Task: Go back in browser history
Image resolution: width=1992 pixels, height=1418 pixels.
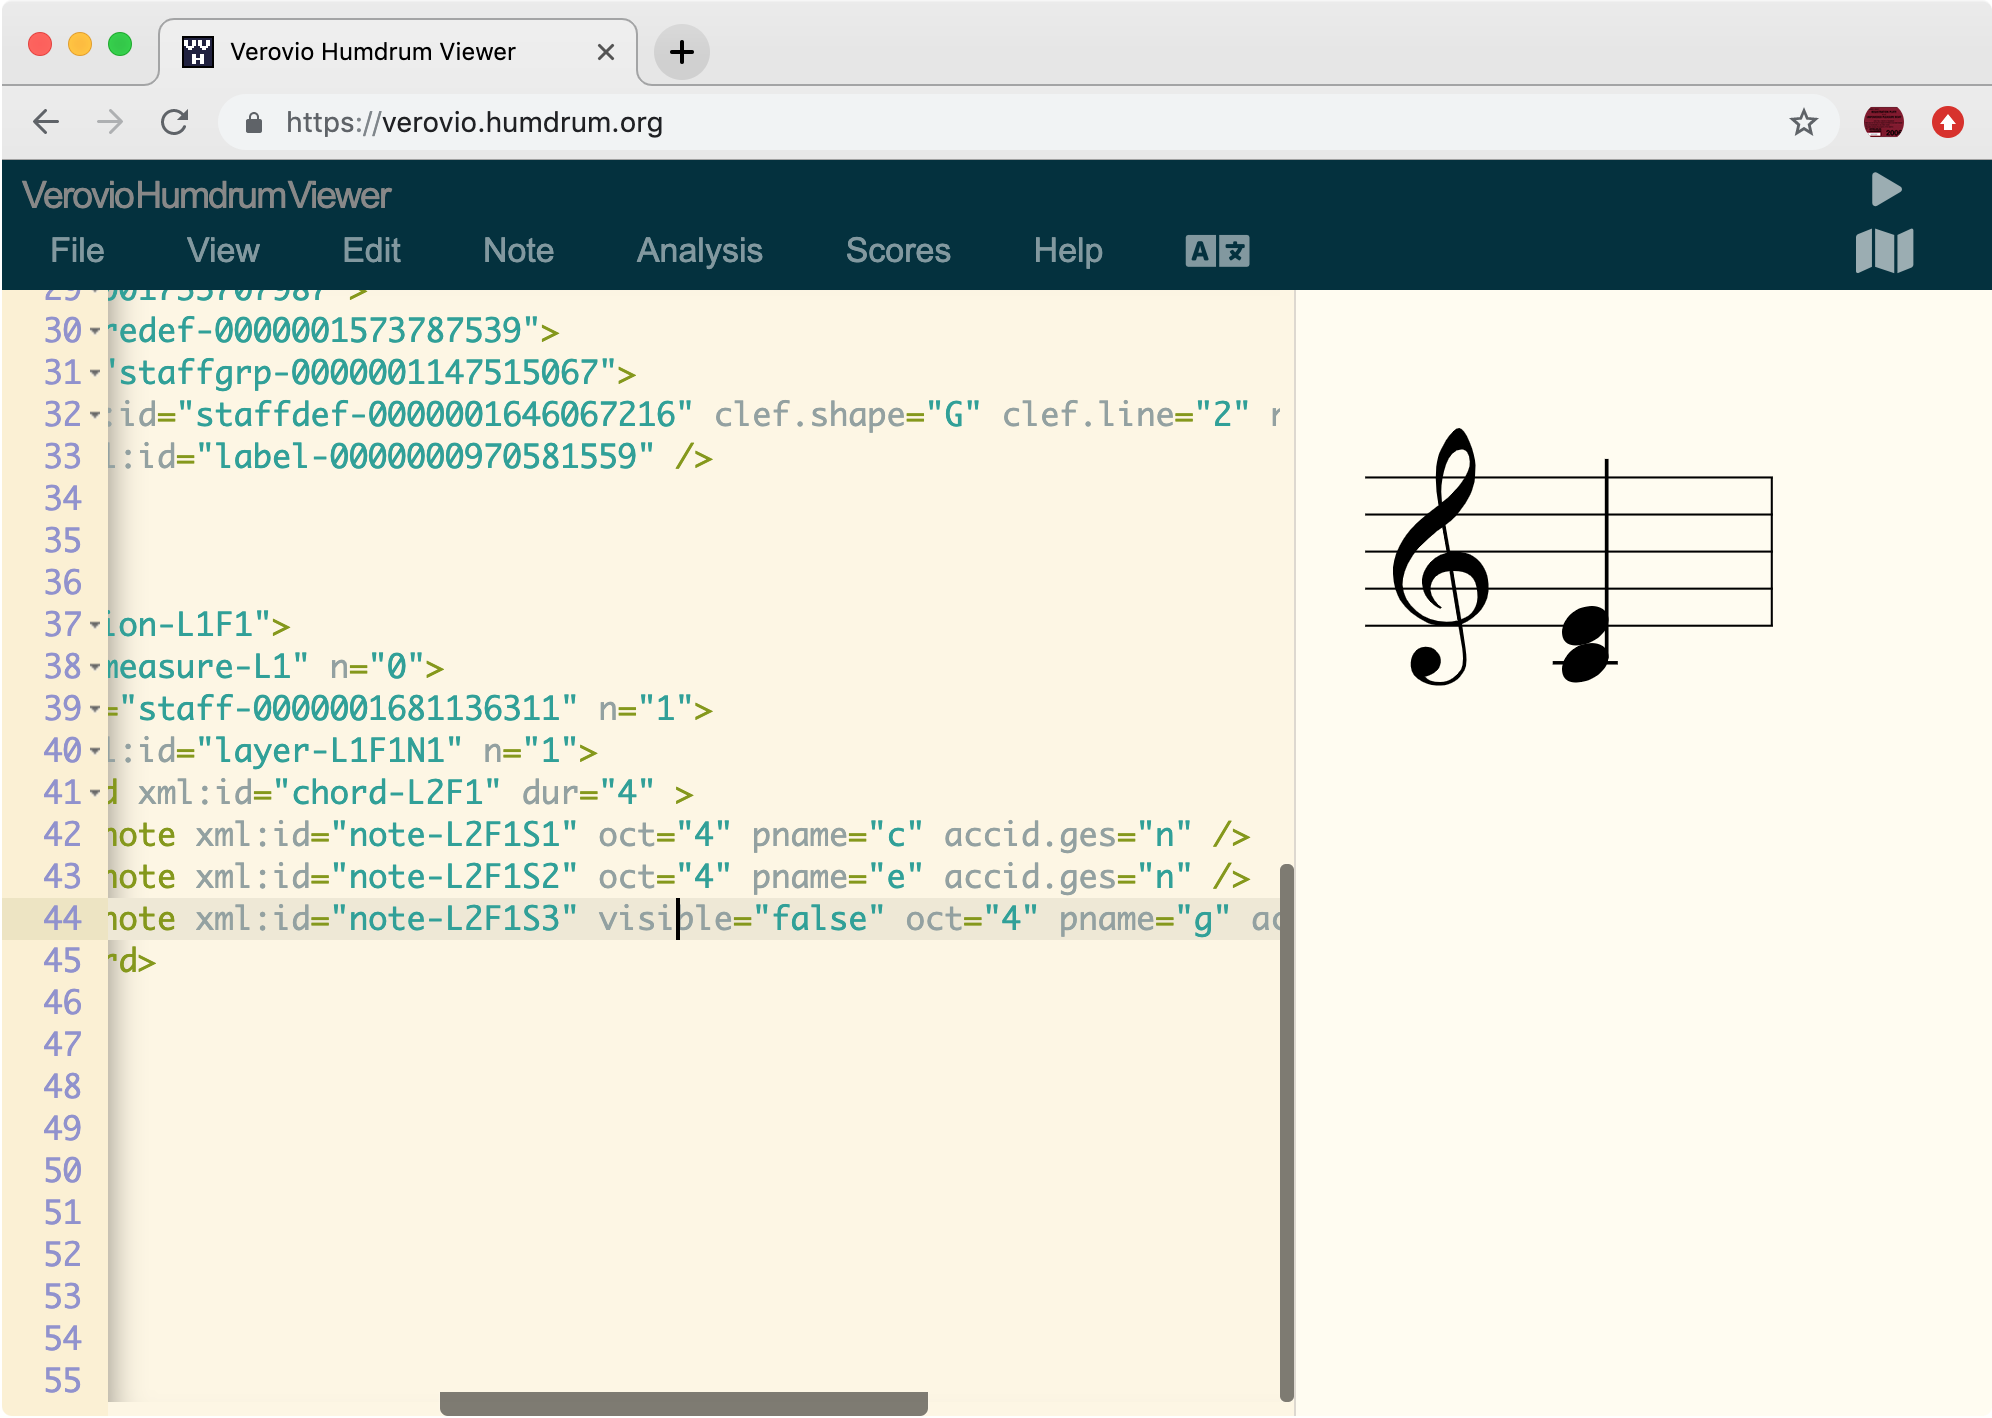Action: [x=45, y=122]
